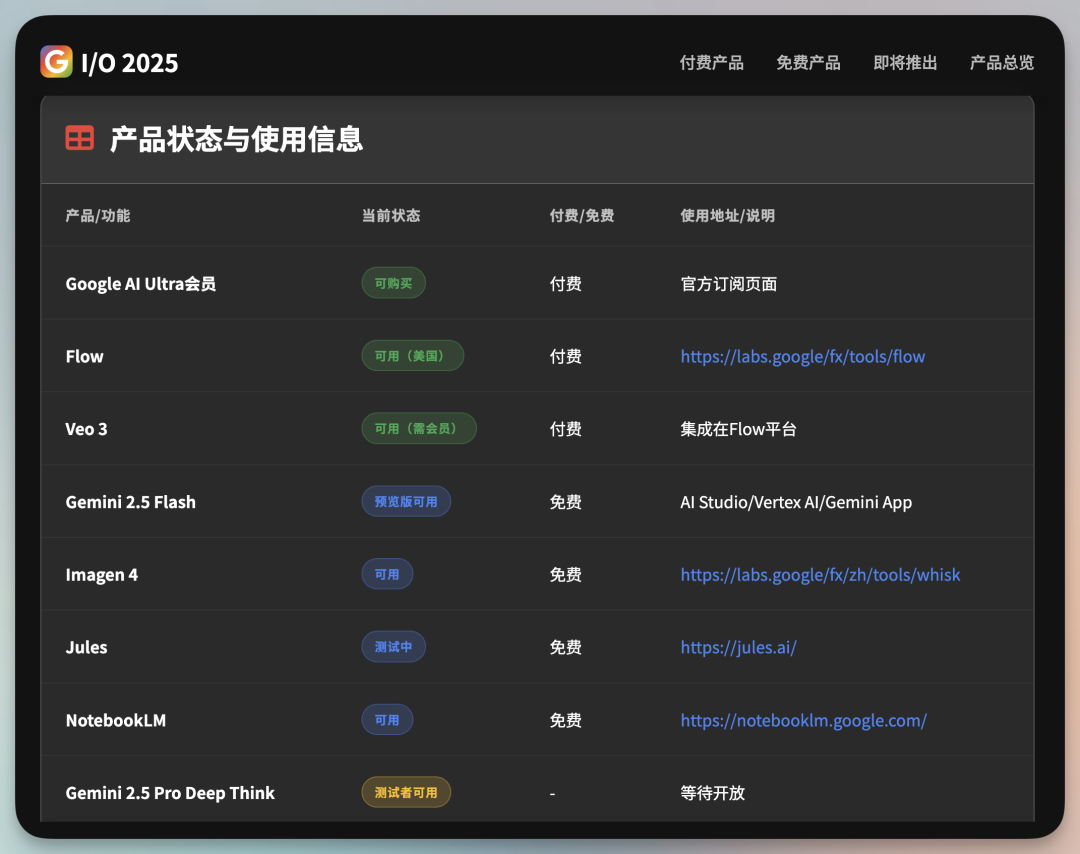
Task: Click the 官方订阅页面 cell
Action: point(729,284)
